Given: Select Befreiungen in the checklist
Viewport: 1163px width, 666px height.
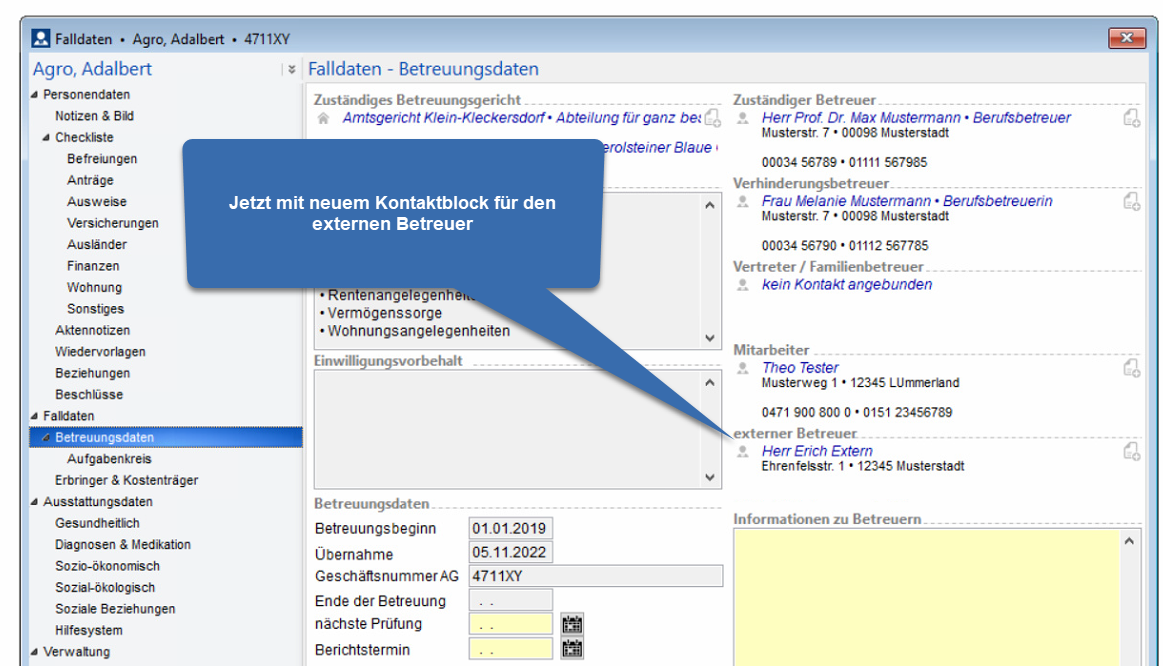Looking at the screenshot, I should [x=102, y=159].
